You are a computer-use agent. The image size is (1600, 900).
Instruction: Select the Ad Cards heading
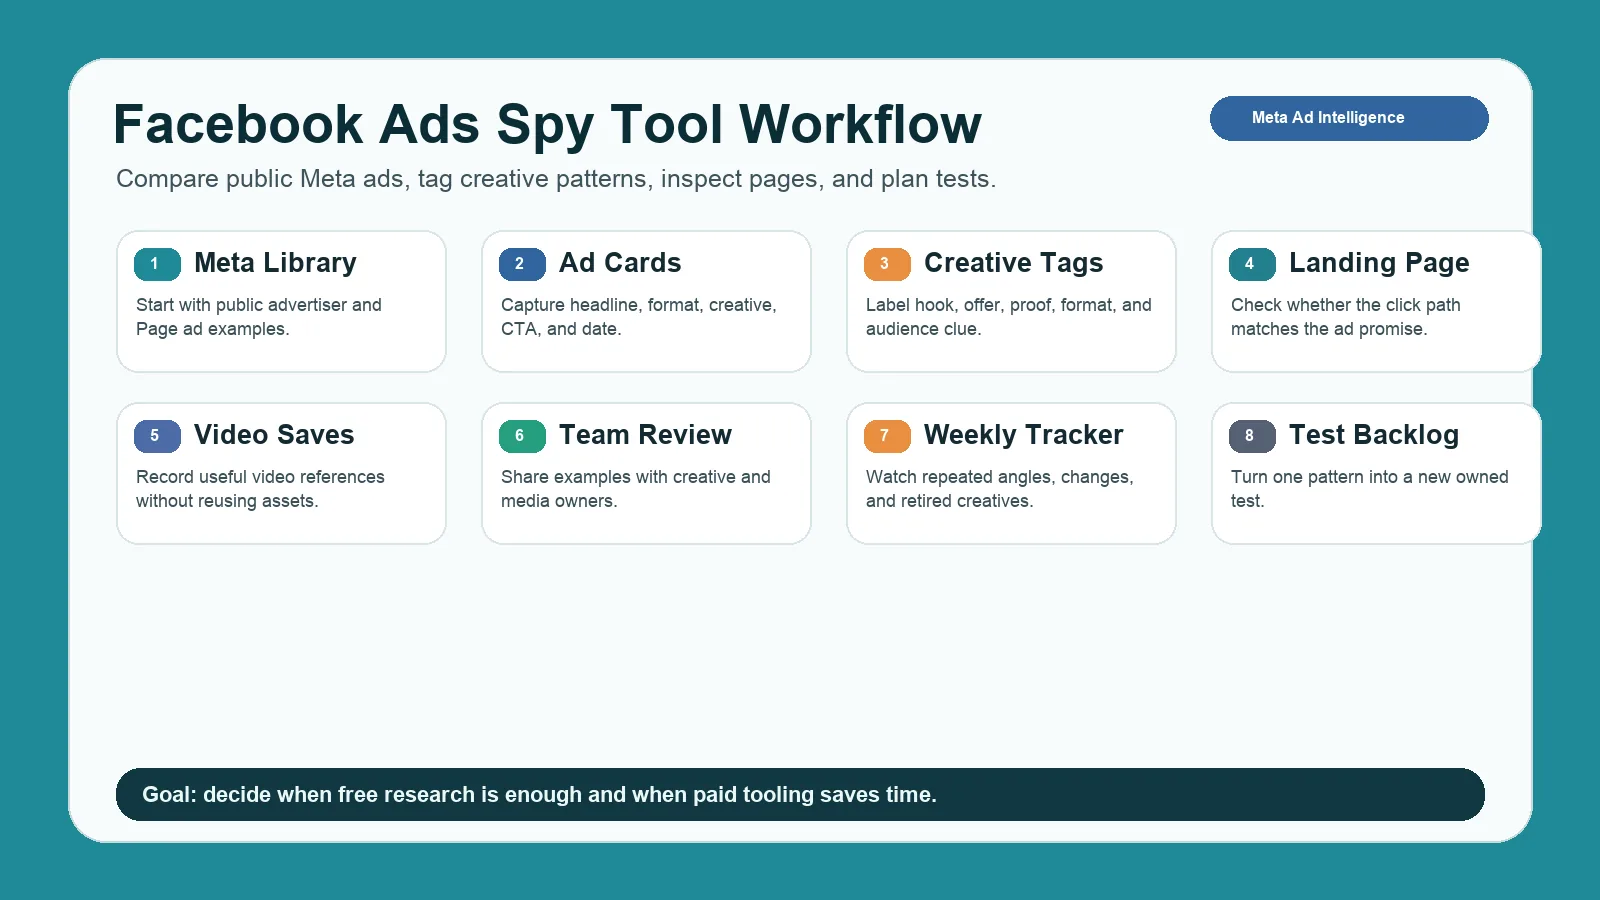(620, 263)
